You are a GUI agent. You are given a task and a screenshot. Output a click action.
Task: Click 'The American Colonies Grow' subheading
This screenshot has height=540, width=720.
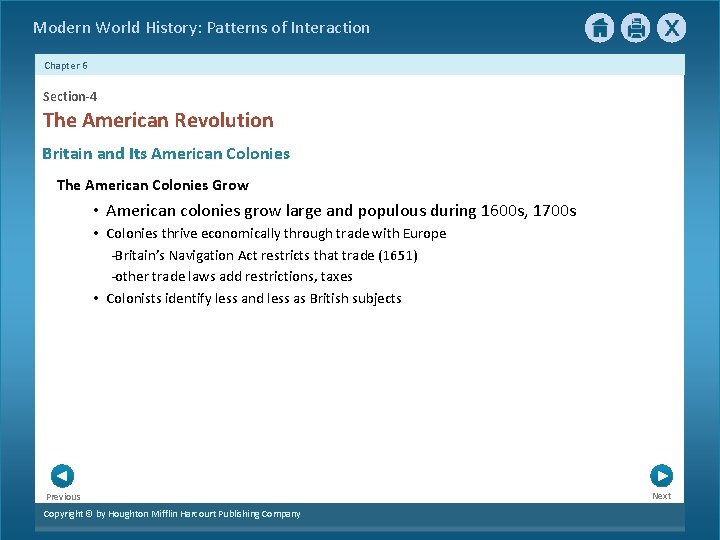point(153,185)
